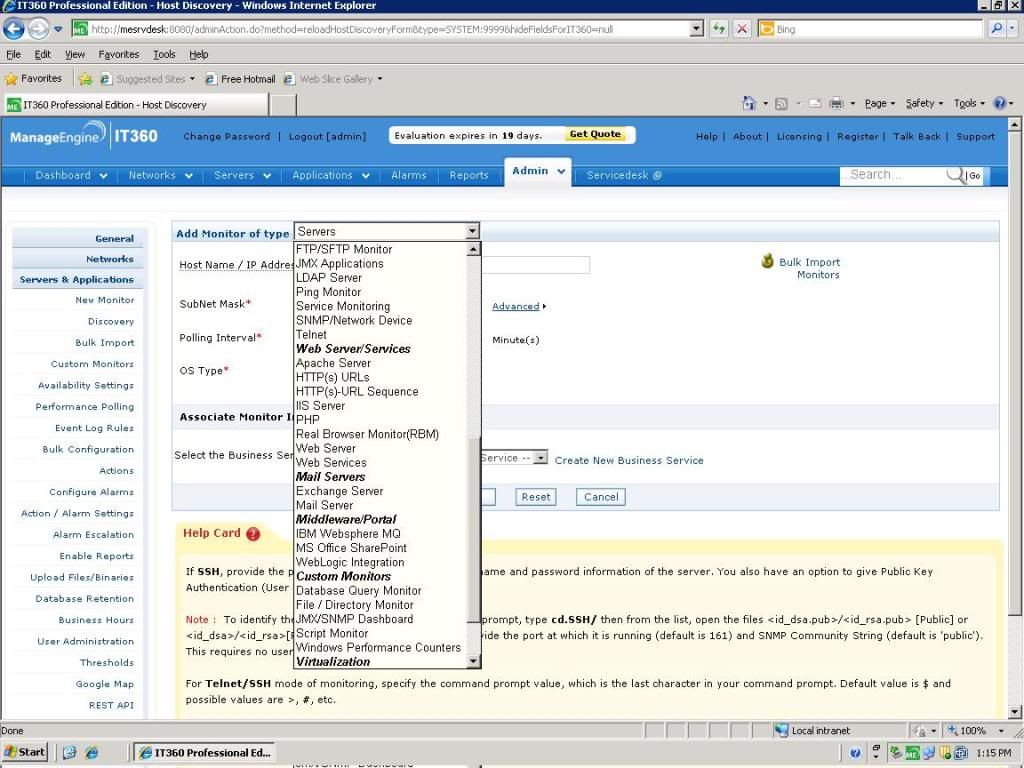Click the Print icon in command bar
The width and height of the screenshot is (1024, 768).
(836, 103)
